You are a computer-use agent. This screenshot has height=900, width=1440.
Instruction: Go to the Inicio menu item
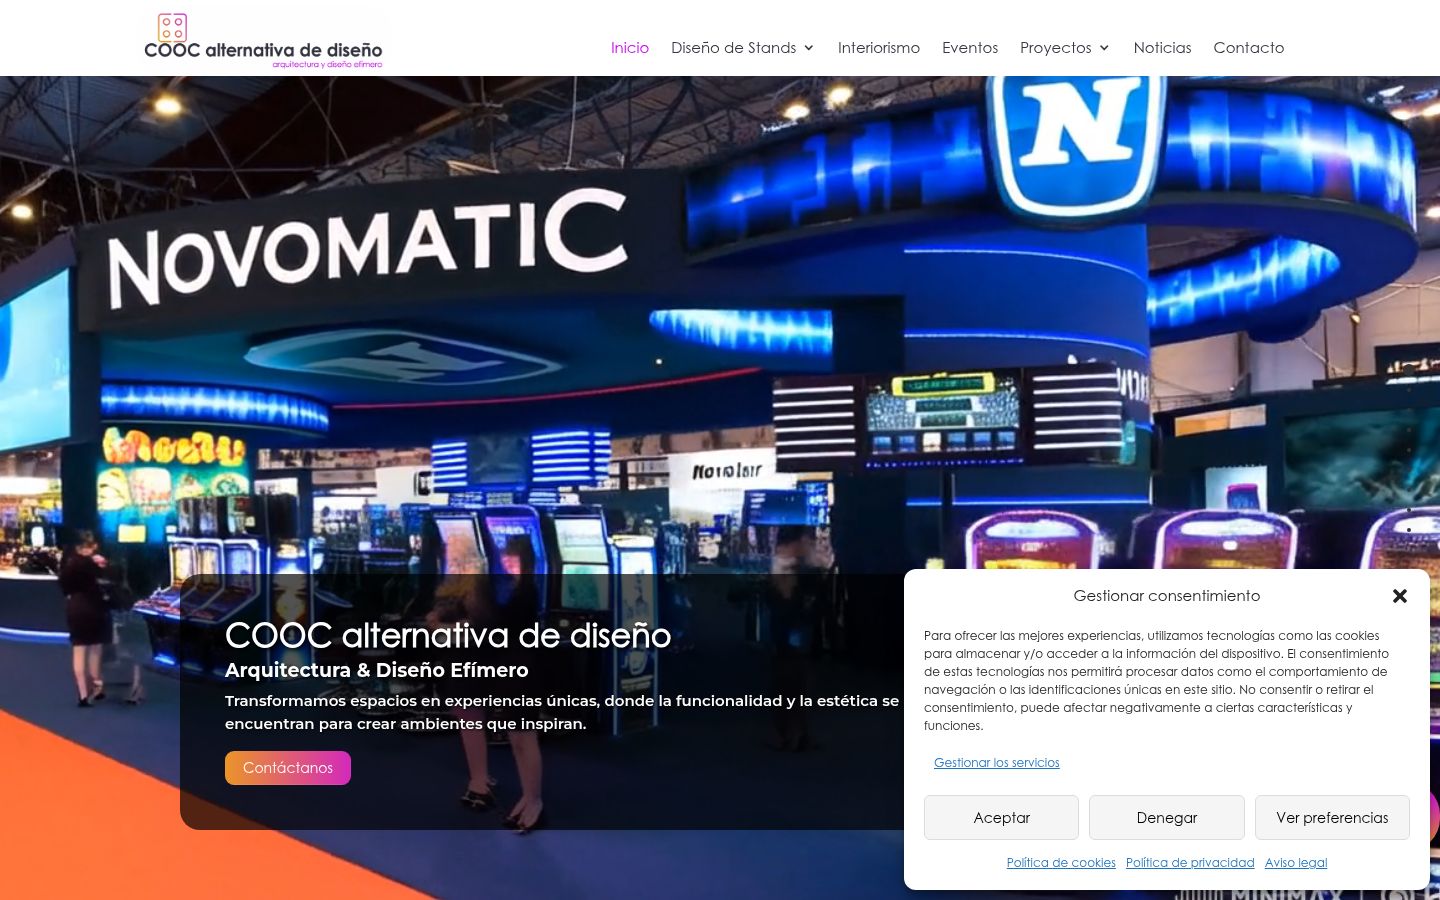(x=630, y=47)
